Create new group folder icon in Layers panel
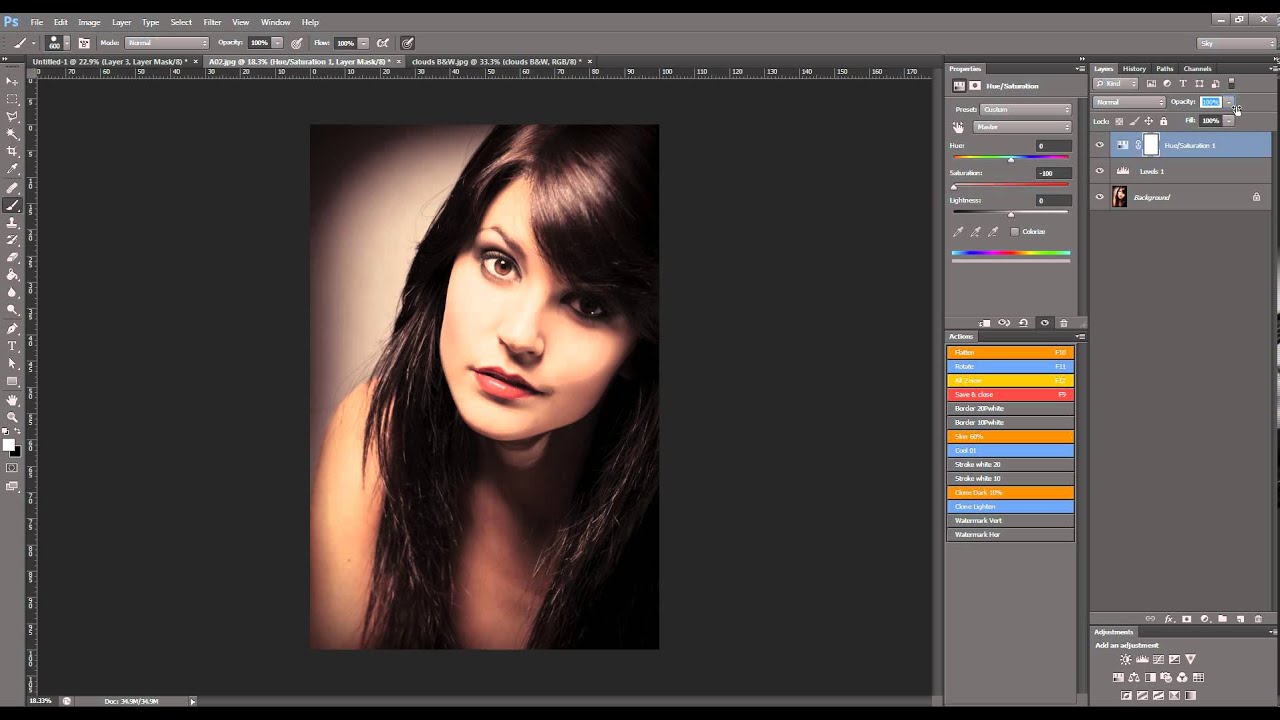 pyautogui.click(x=1222, y=619)
